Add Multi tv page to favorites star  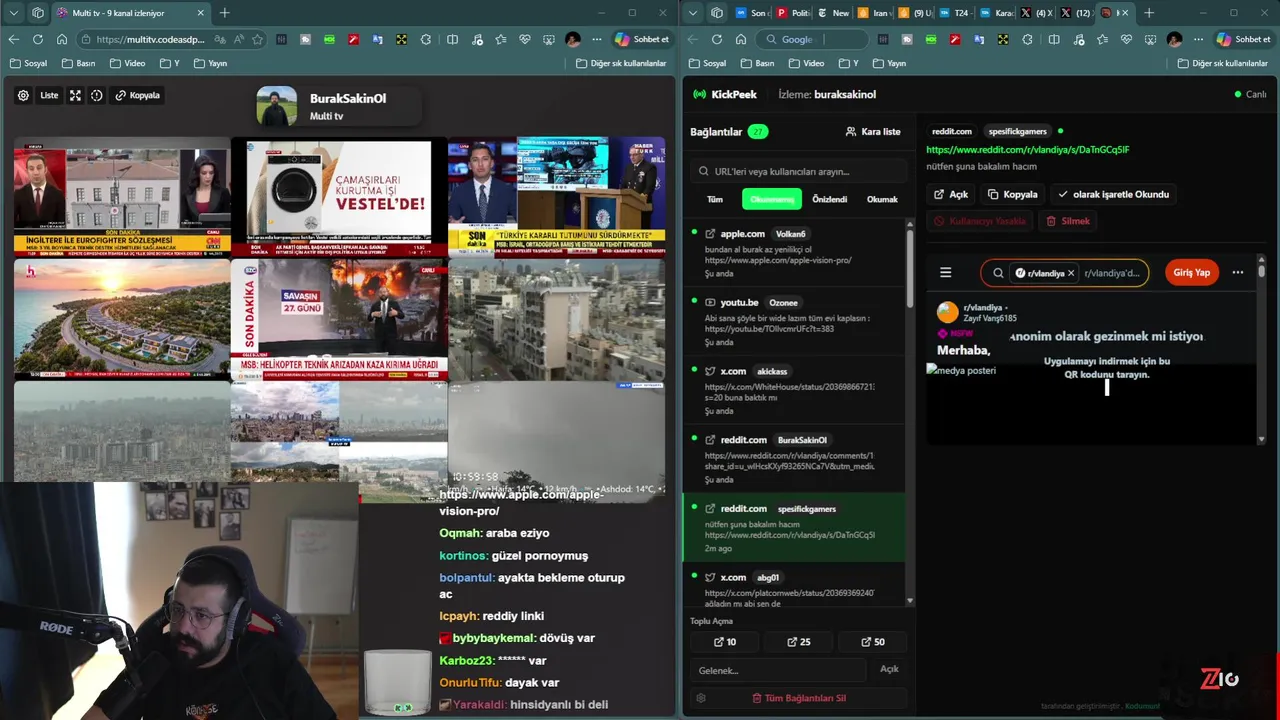[257, 39]
